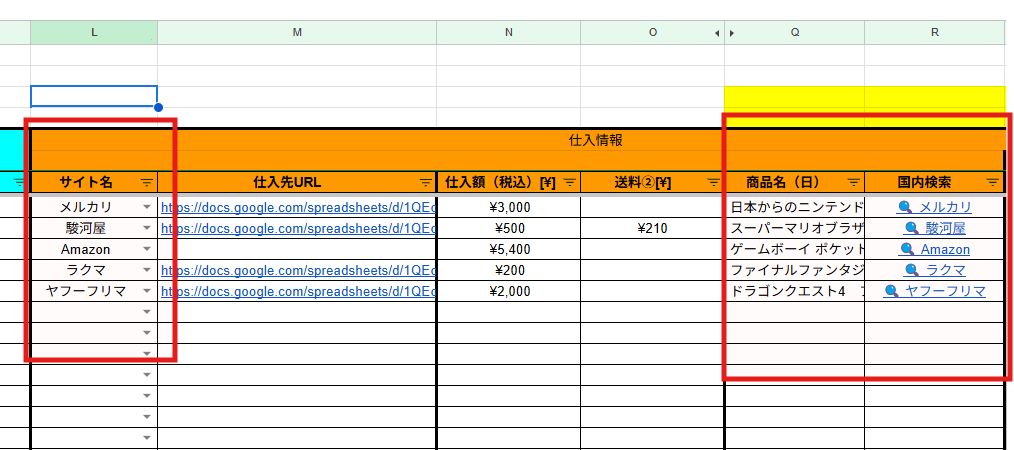Select the 日本からのニンテンド product name cell

pos(795,208)
